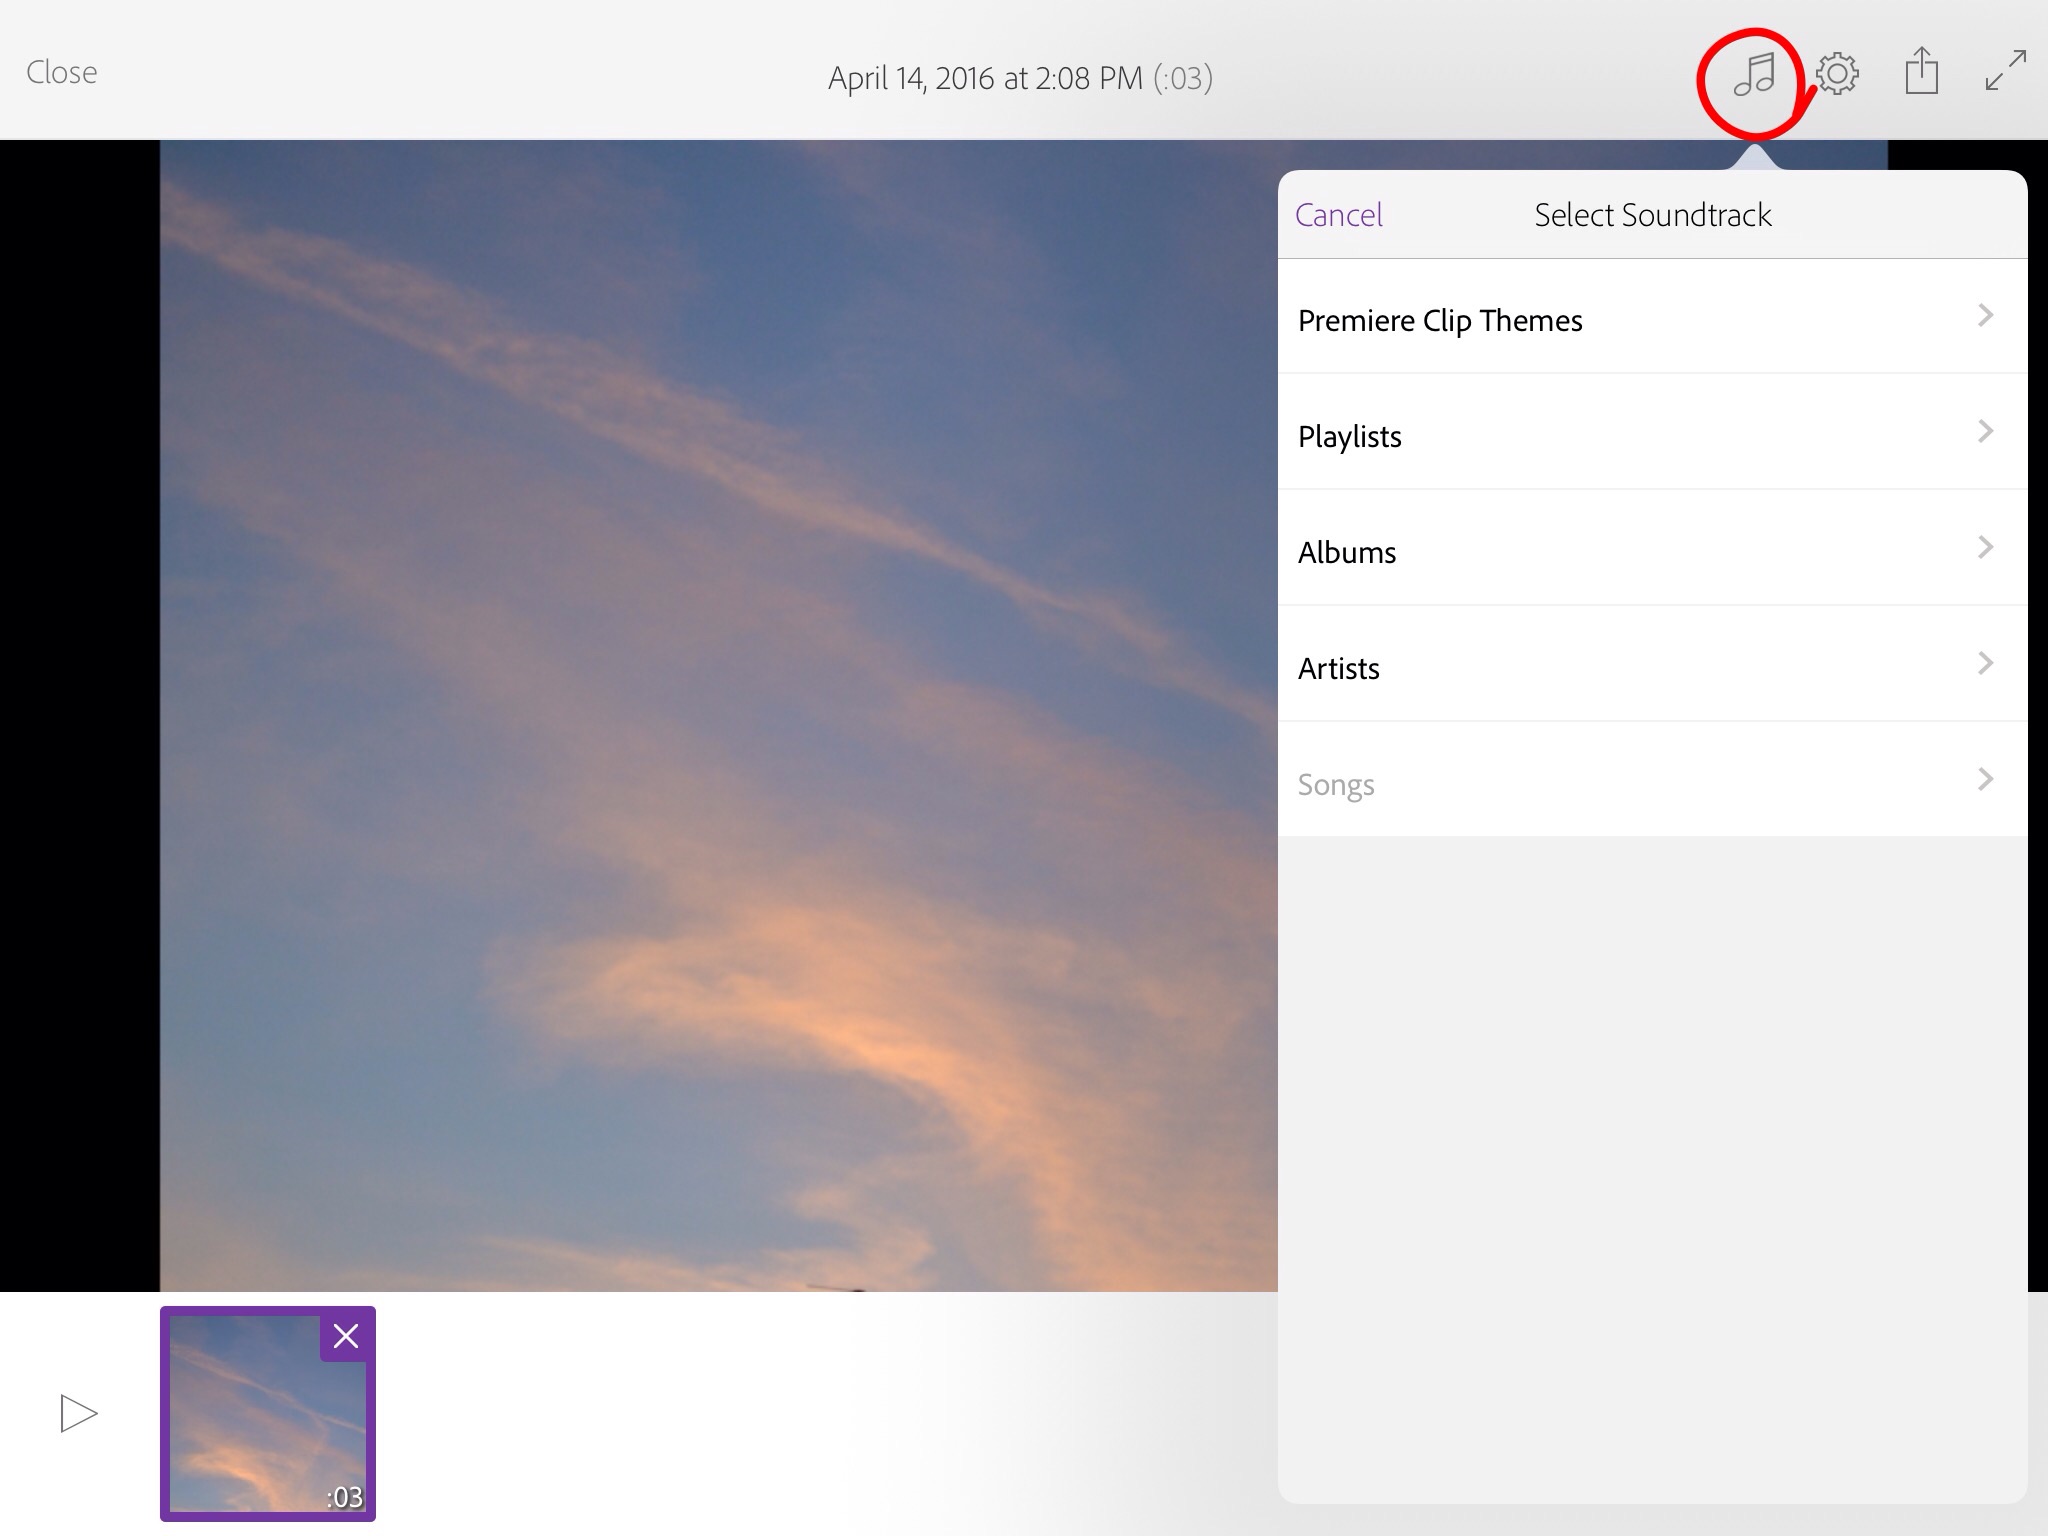Remove clip using the purple X icon

(346, 1336)
